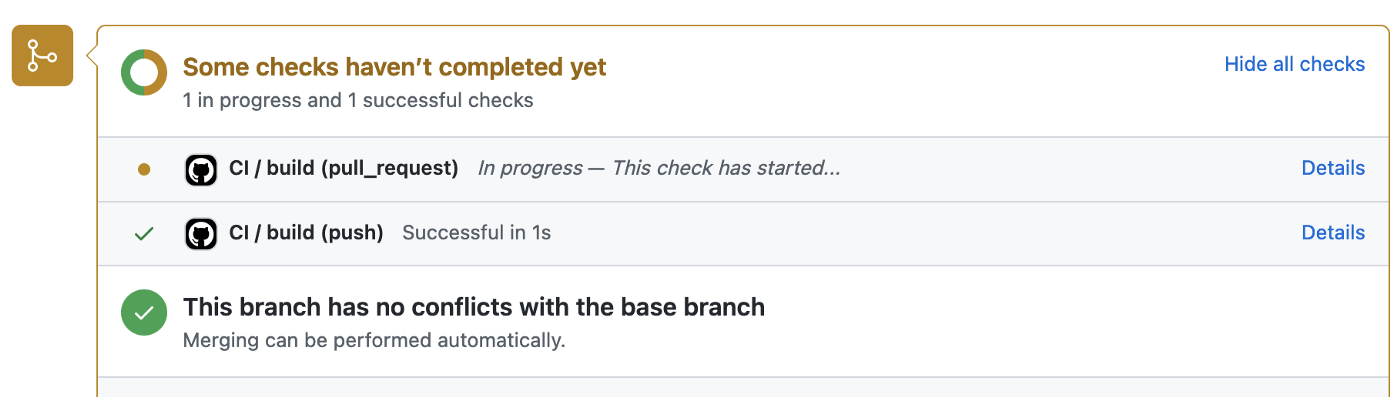Click the empty footer area below merge message
The image size is (1400, 397).
pyautogui.click(x=743, y=387)
